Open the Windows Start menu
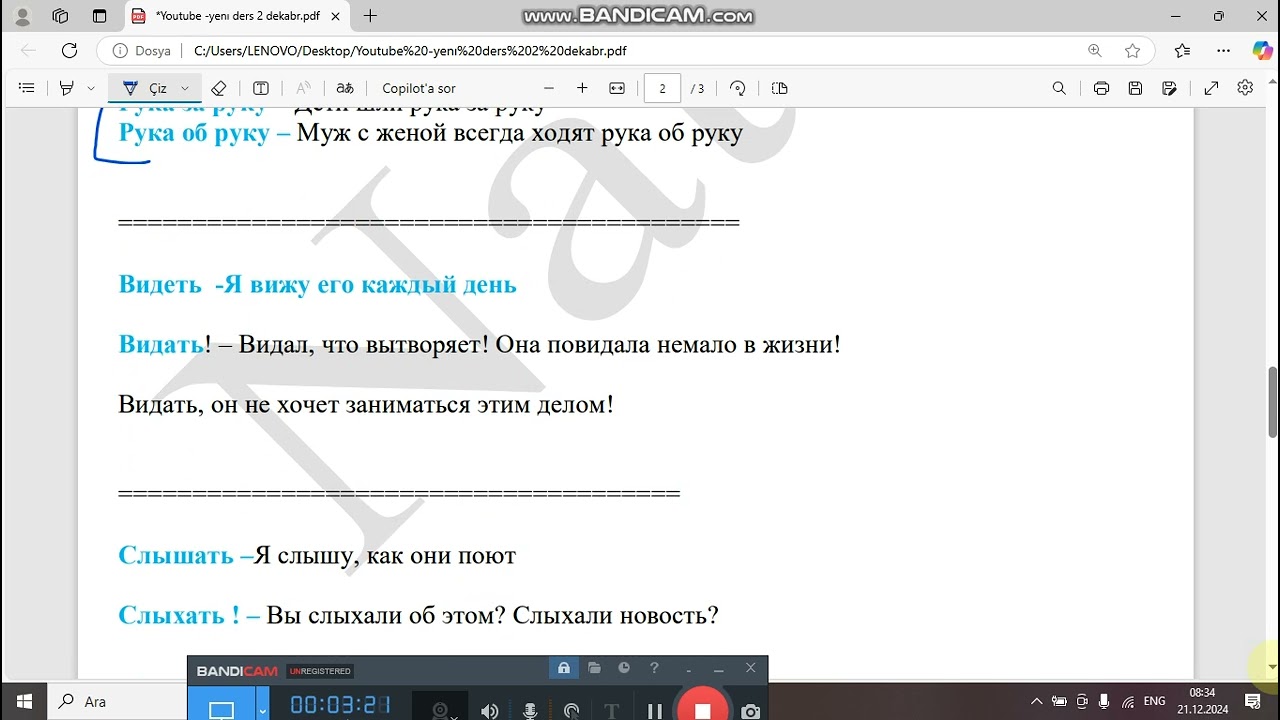 tap(24, 702)
